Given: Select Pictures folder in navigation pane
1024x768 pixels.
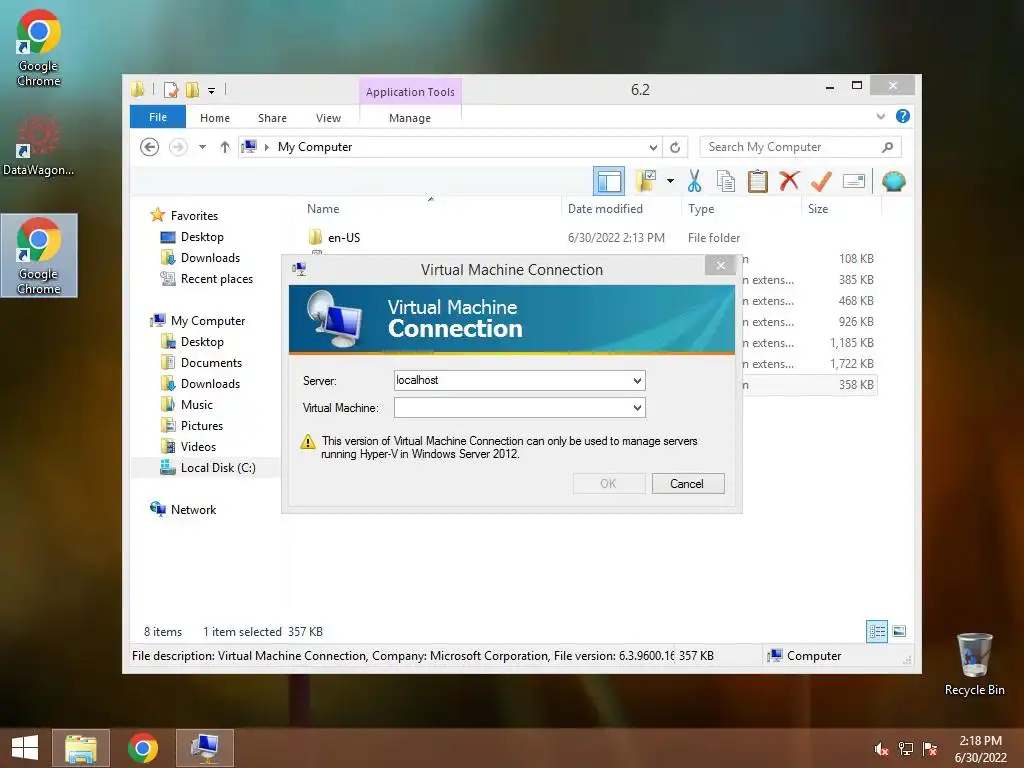Looking at the screenshot, I should pyautogui.click(x=202, y=425).
